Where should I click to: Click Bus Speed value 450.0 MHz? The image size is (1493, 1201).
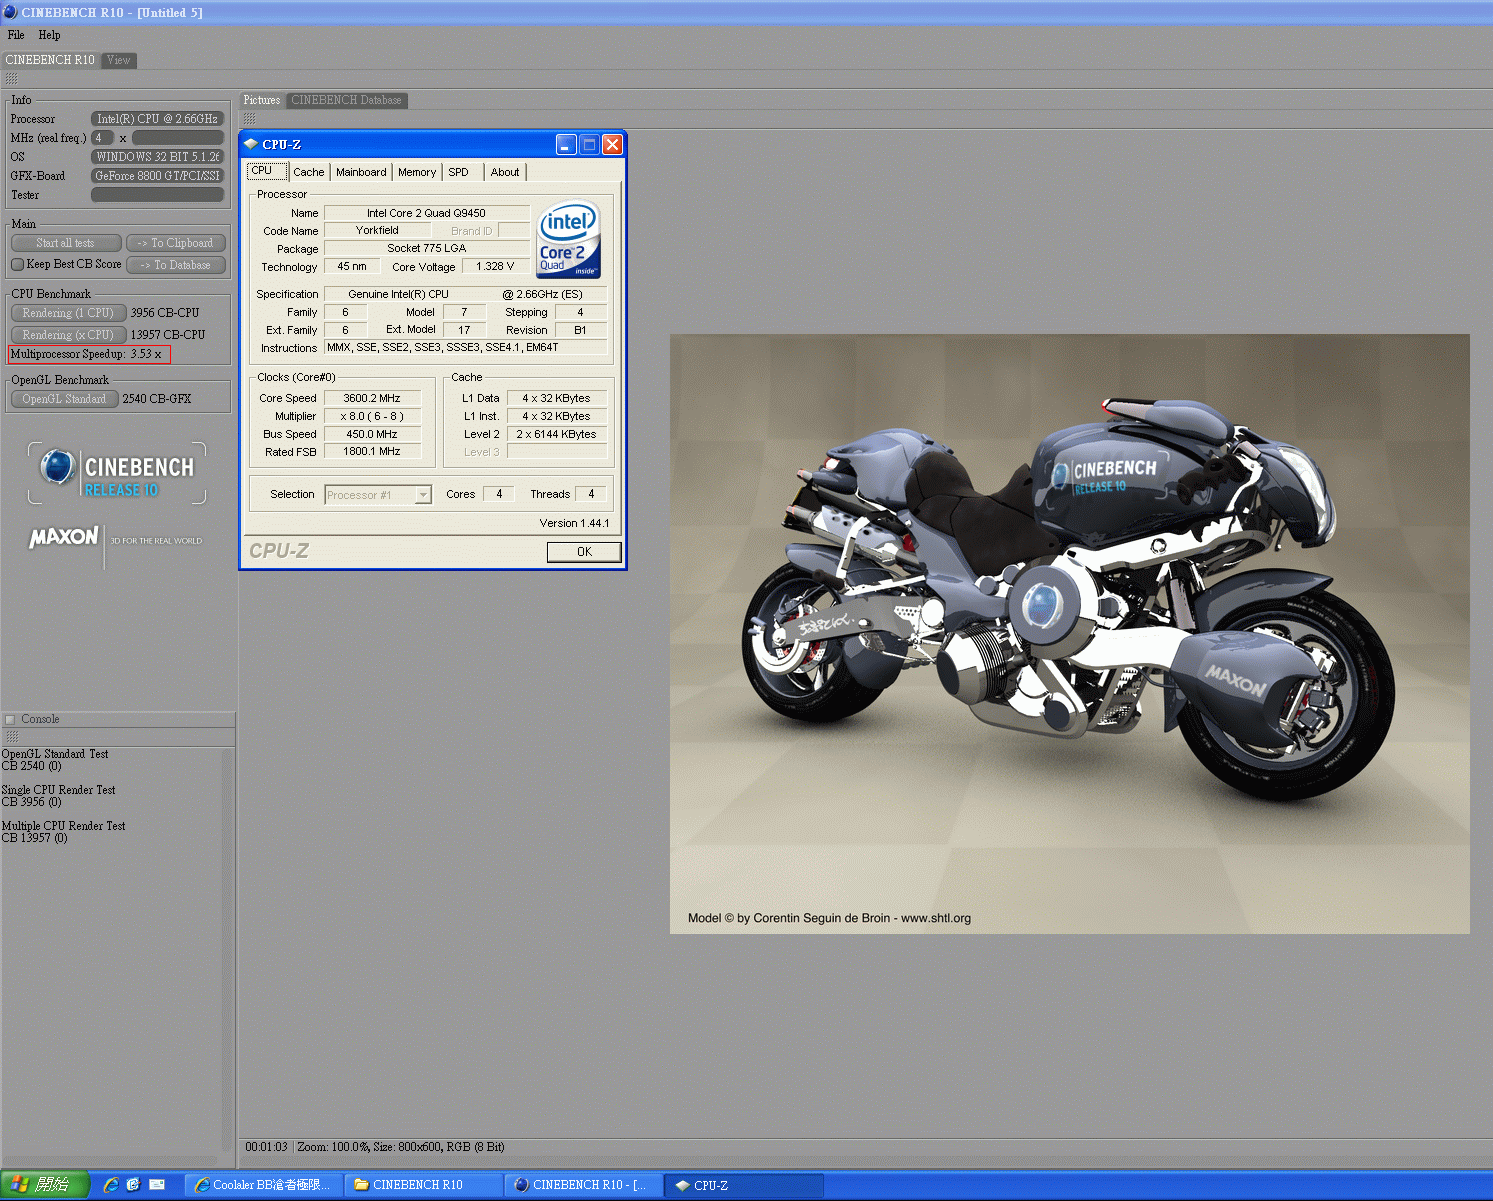pyautogui.click(x=372, y=434)
